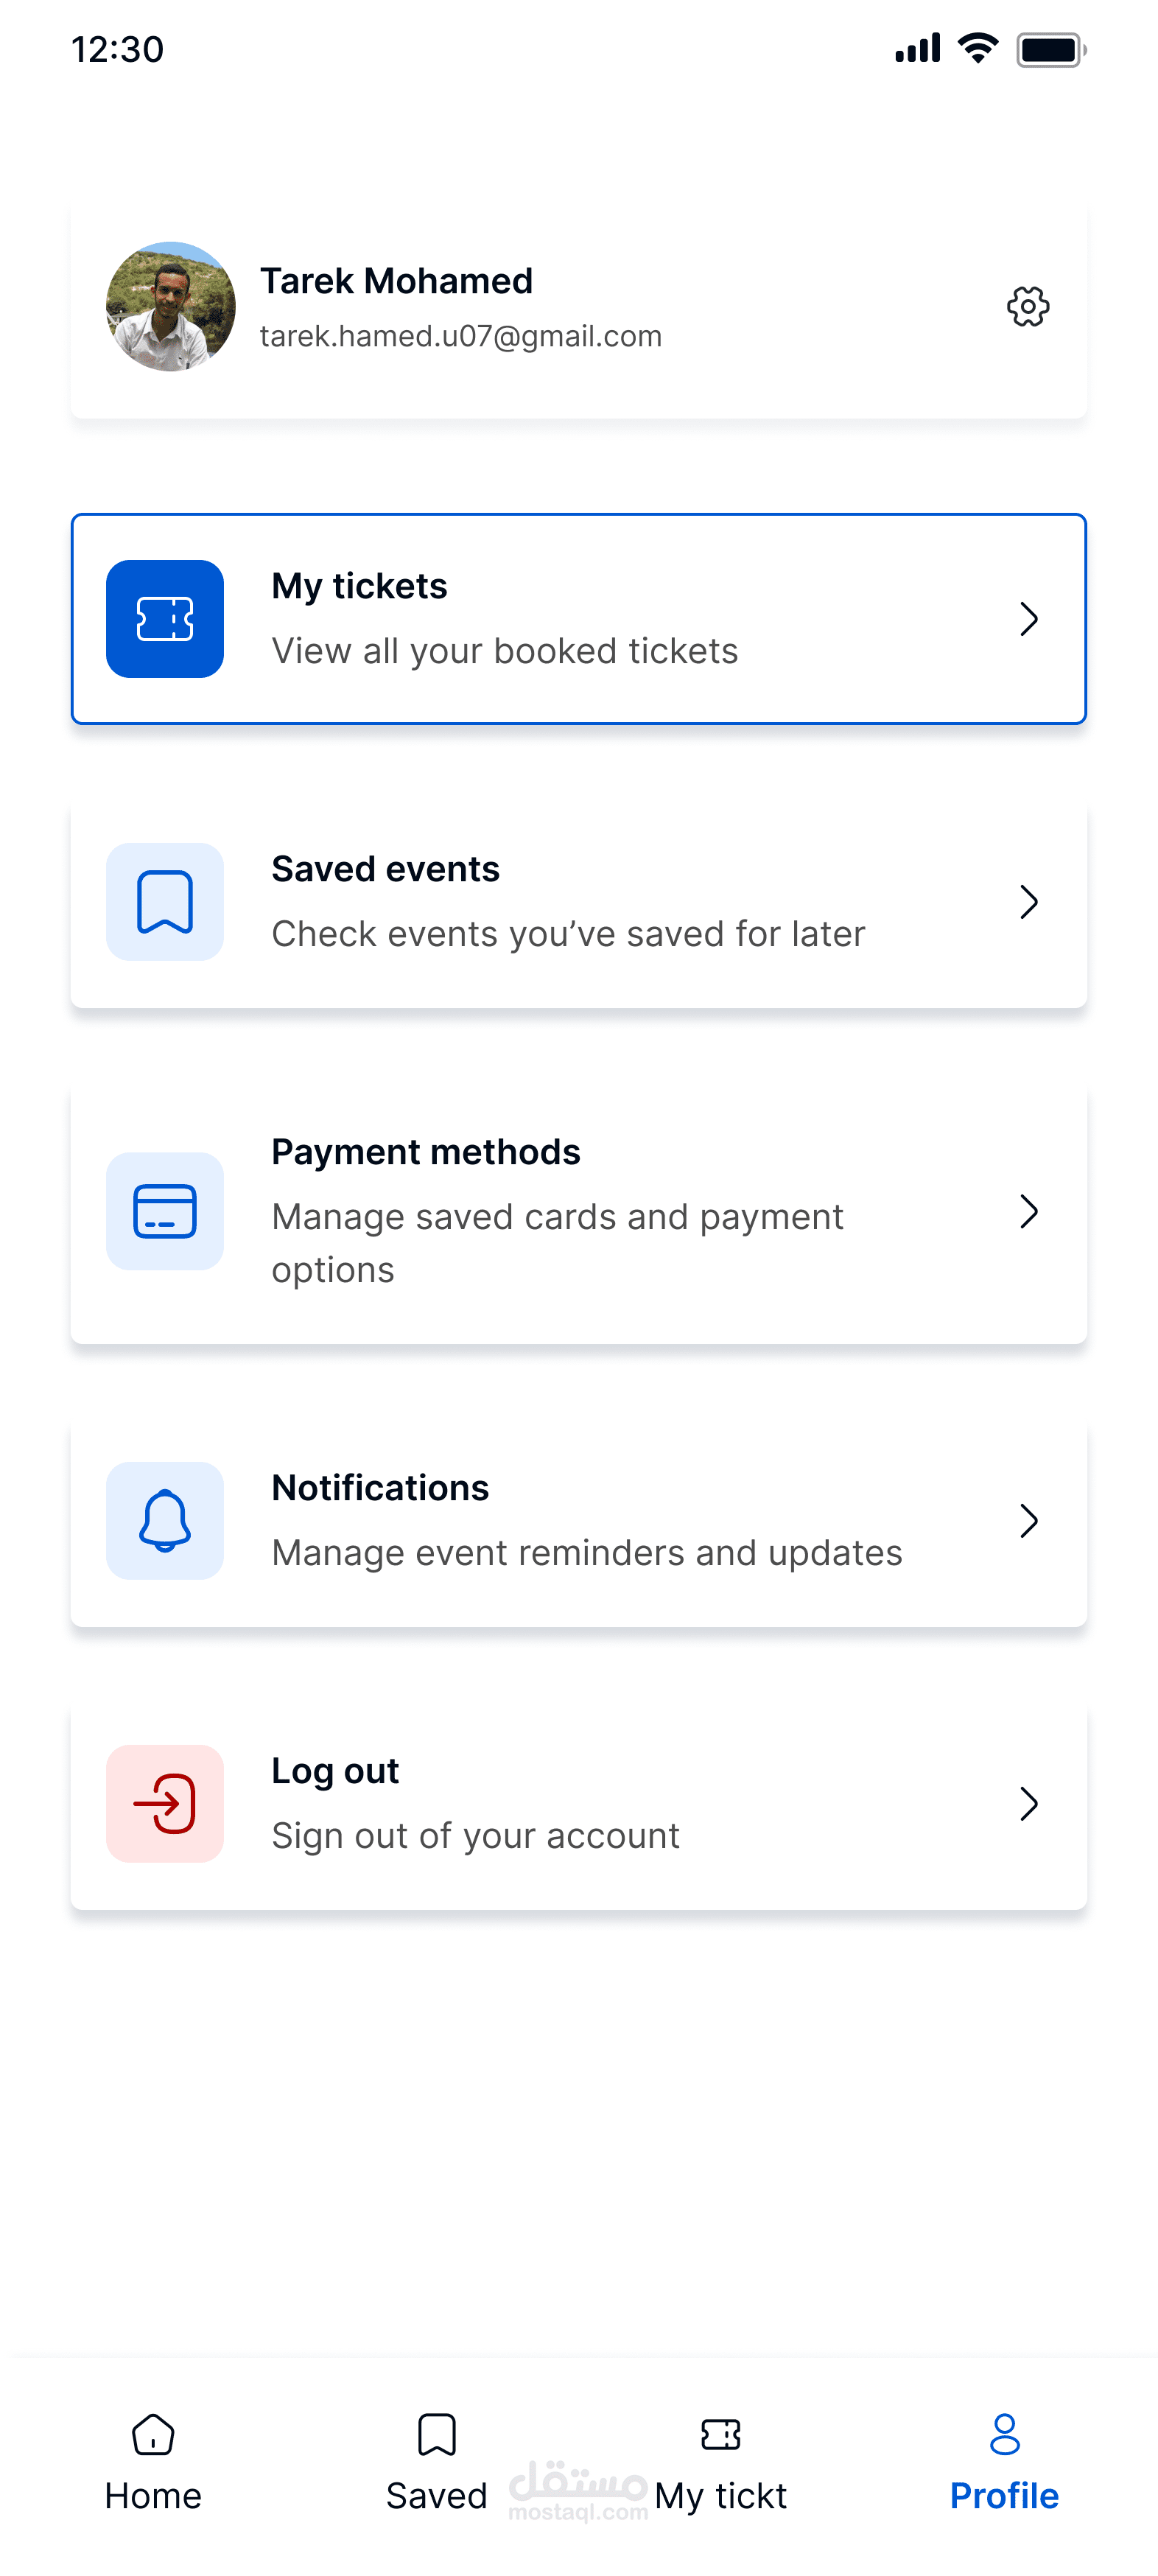The height and width of the screenshot is (2576, 1158).
Task: Tap the blue ticket icon
Action: 165,619
